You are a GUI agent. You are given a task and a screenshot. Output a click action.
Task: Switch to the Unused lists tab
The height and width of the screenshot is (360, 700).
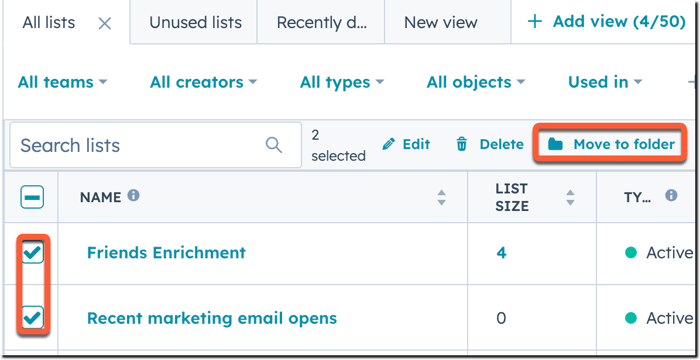pyautogui.click(x=195, y=22)
